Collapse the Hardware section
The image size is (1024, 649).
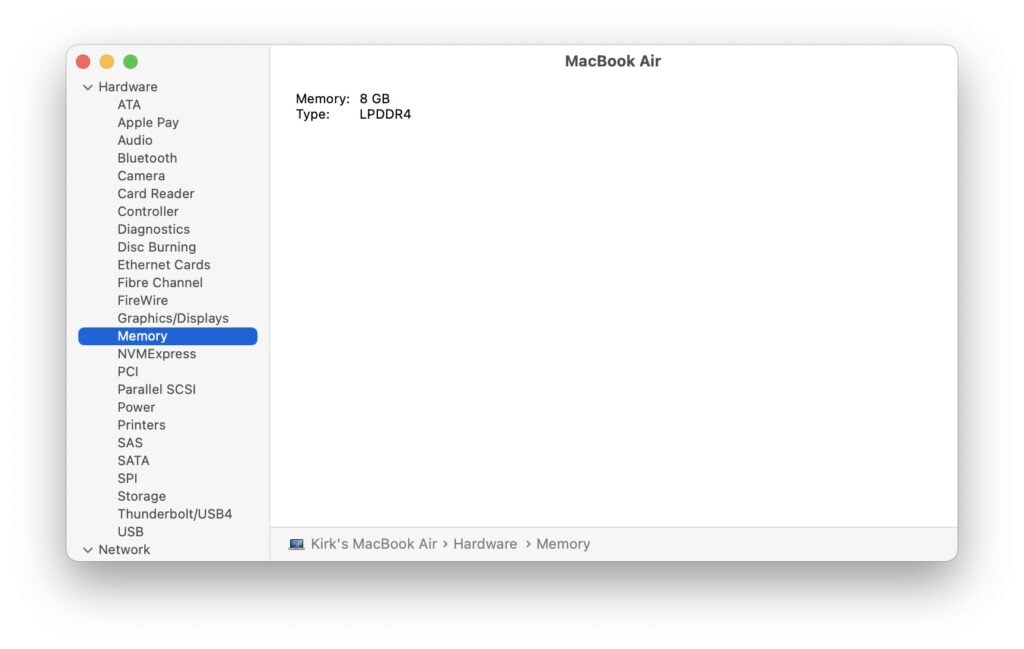88,87
